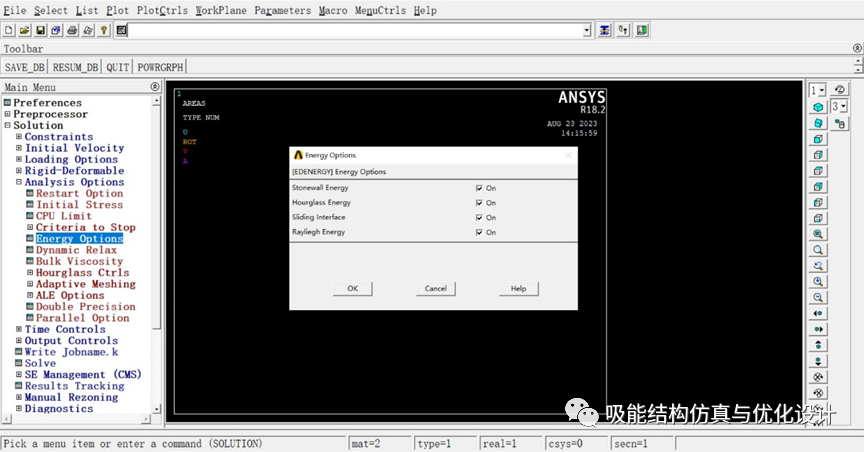Uncheck the Stonewall Energy On checkbox
Screen dimensions: 864x452
click(479, 188)
